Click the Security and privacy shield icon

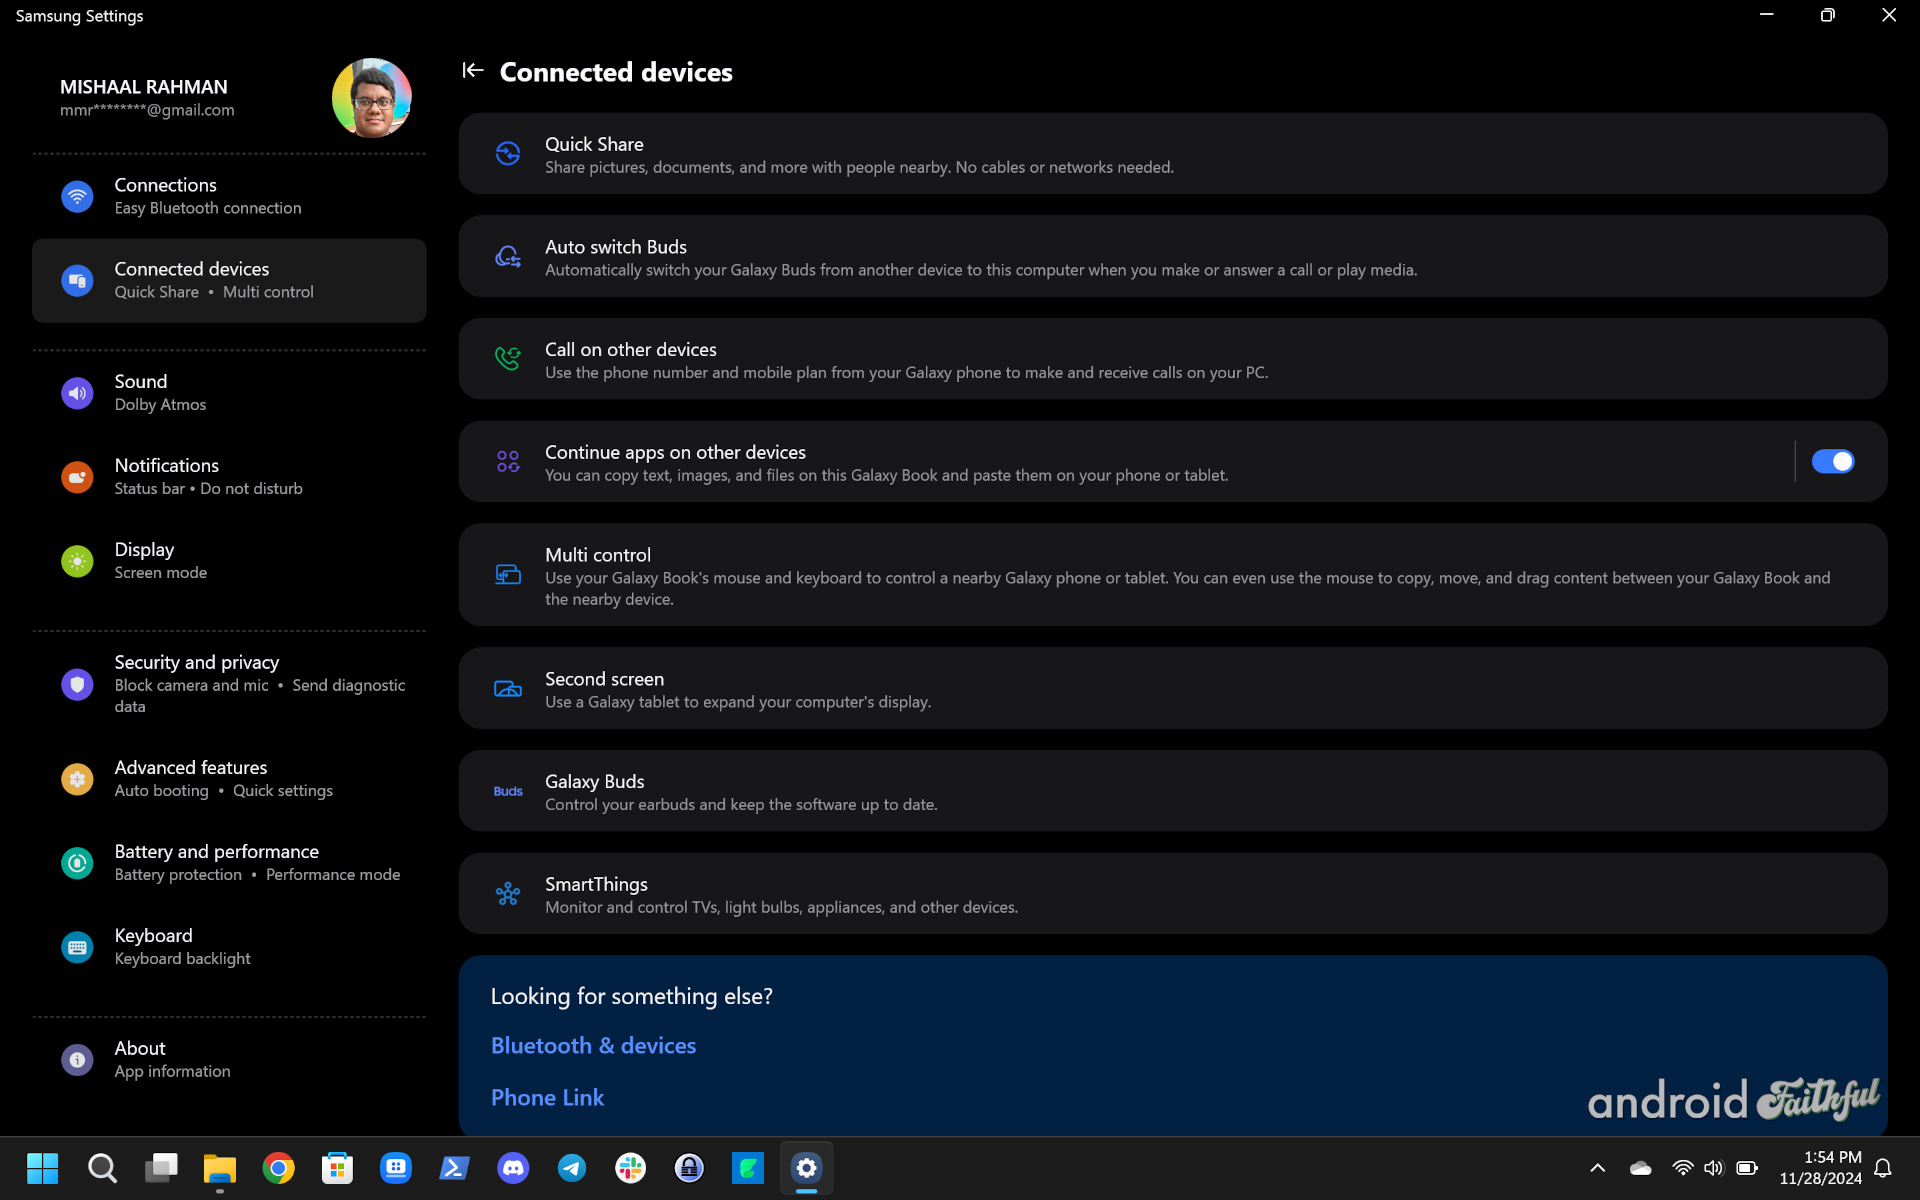click(77, 684)
